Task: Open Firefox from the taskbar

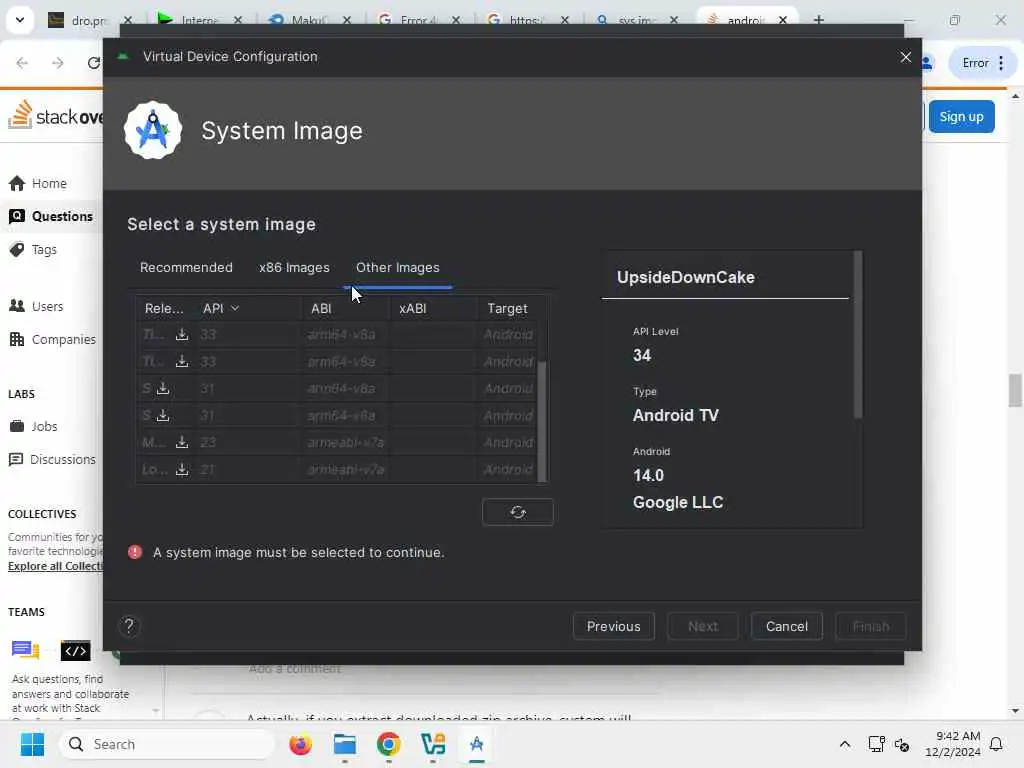Action: tap(300, 744)
